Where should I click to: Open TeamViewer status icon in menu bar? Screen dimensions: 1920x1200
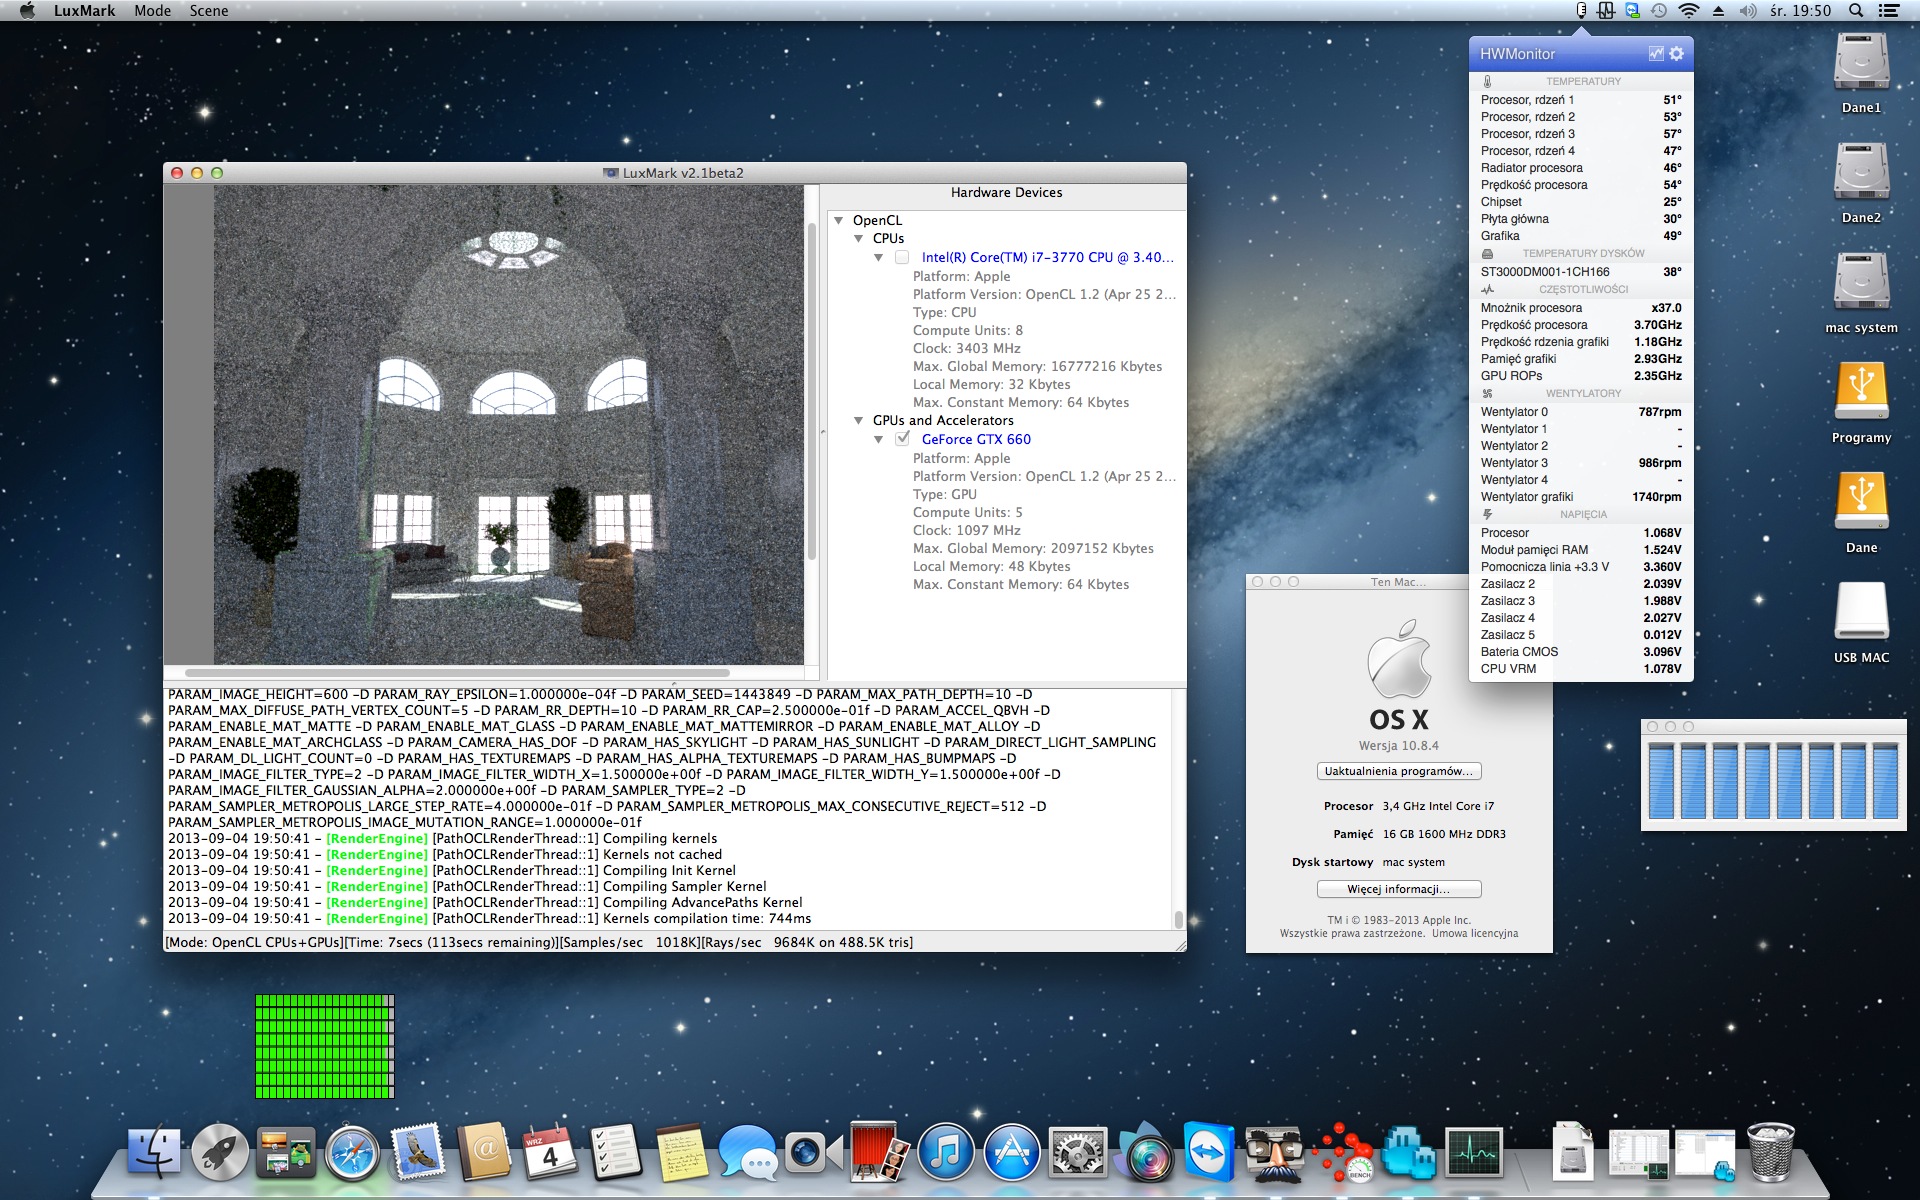[1632, 11]
